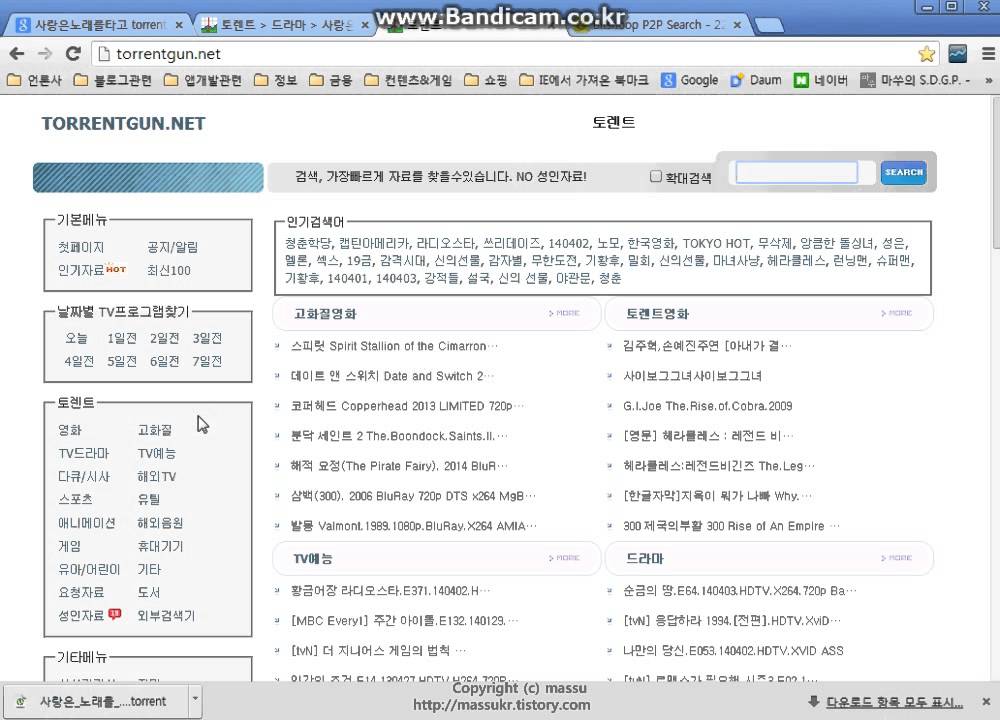Image resolution: width=1000 pixels, height=720 pixels.
Task: Expand 드라마 section MORE link
Action: (x=897, y=558)
